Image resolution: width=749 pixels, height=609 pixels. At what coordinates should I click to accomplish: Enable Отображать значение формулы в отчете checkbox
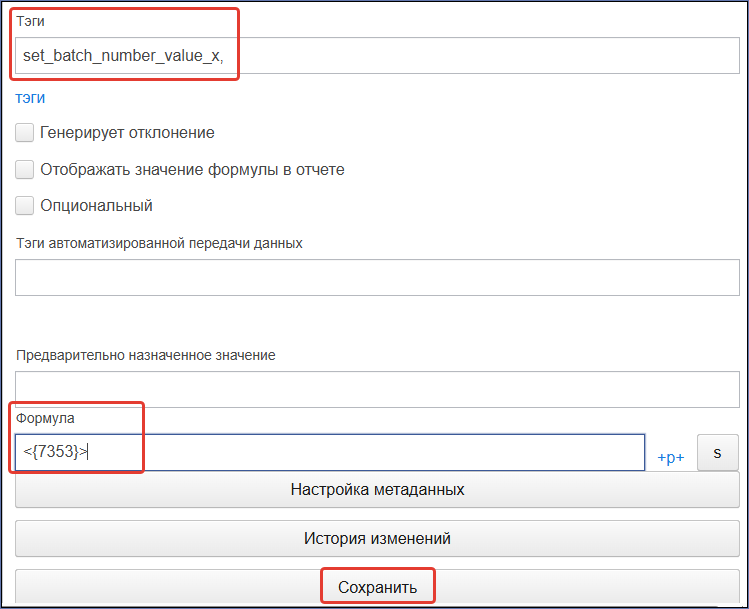[x=24, y=169]
